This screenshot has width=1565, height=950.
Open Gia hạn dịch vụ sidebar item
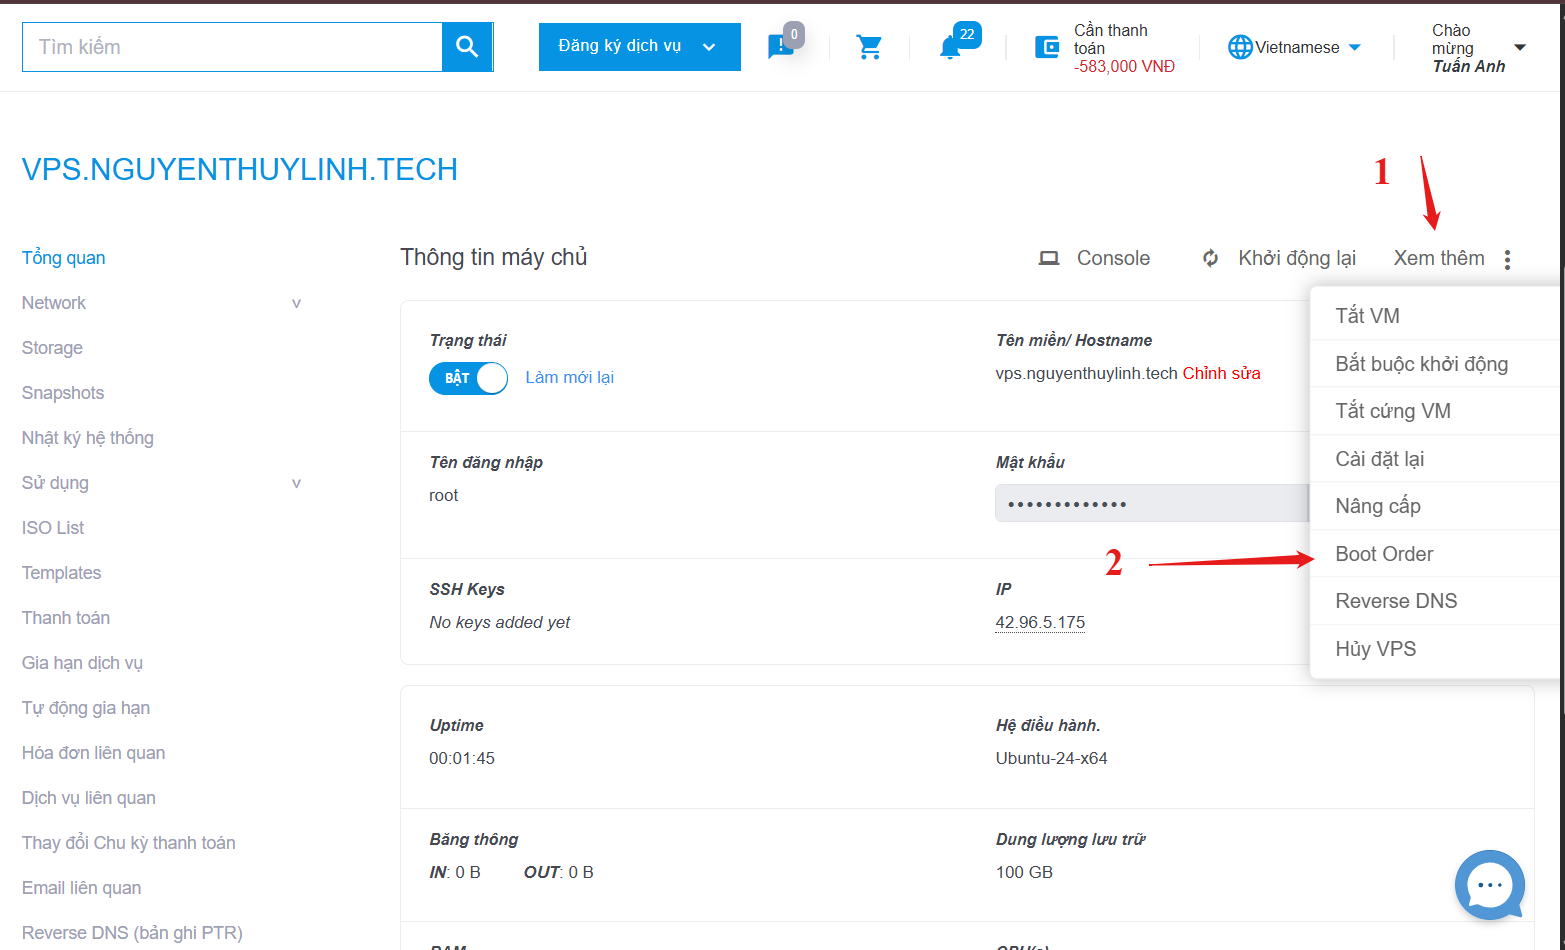(x=83, y=663)
